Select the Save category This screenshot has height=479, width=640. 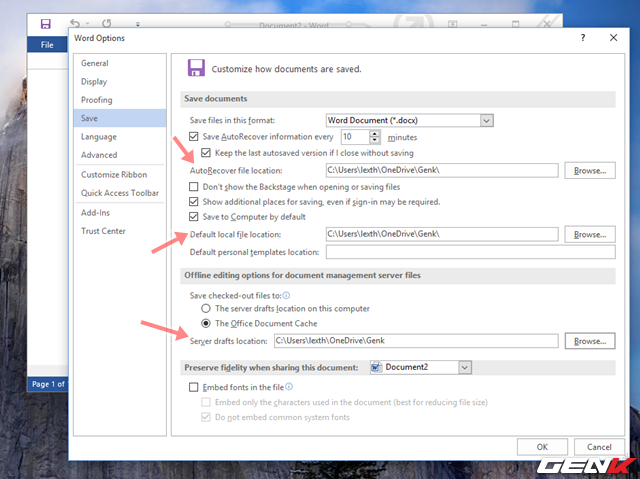(120, 118)
